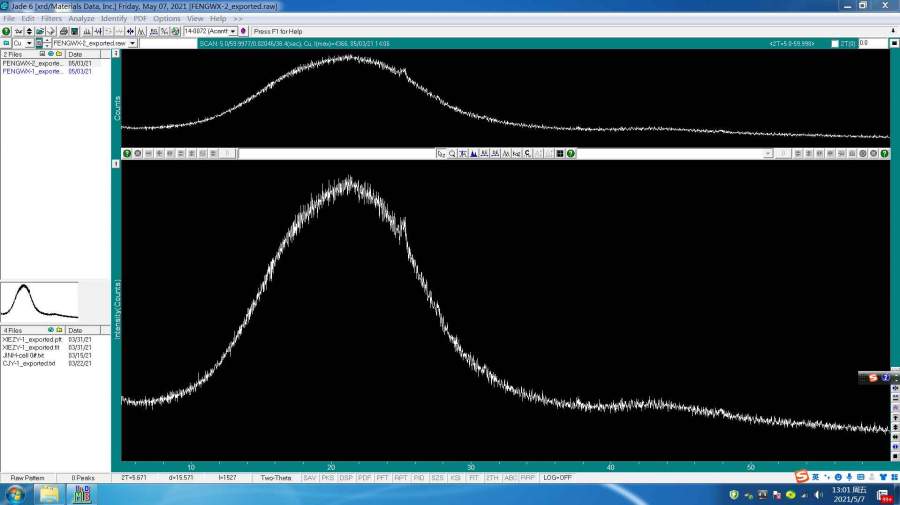Click the print icon in the main toolbar
This screenshot has width=900, height=505.
coord(62,31)
